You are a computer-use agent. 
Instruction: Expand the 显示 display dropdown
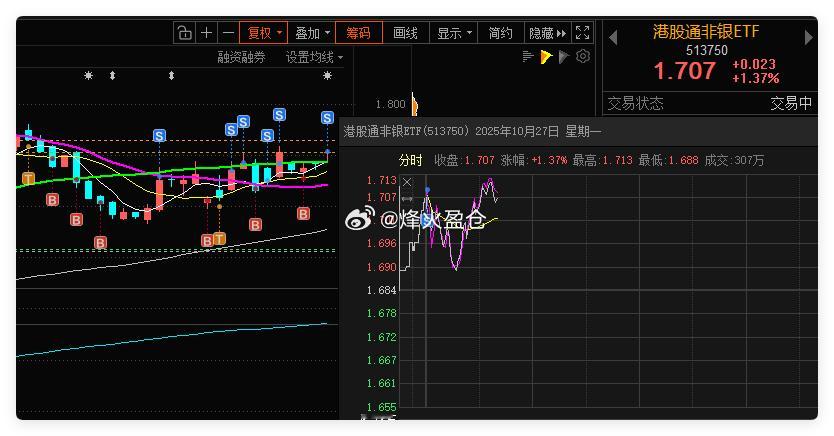[454, 33]
